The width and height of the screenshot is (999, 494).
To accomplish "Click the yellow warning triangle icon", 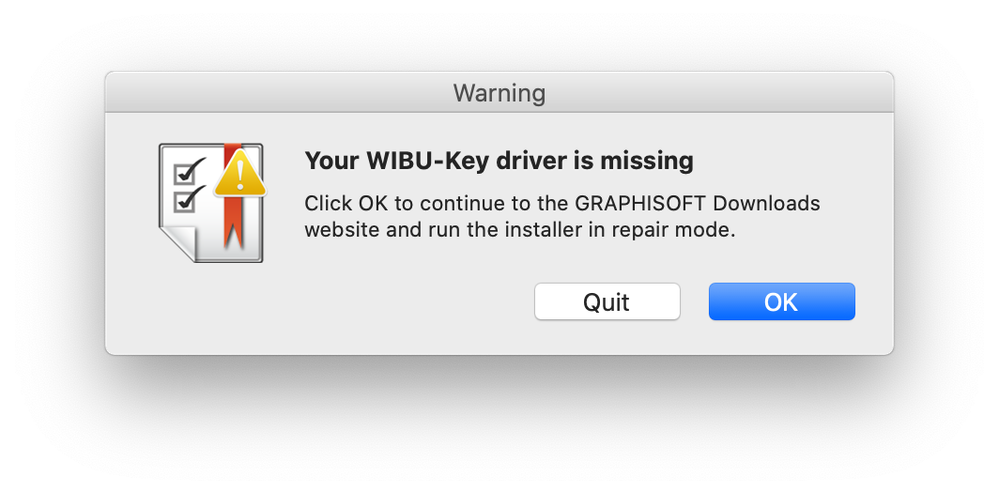I will (x=240, y=178).
